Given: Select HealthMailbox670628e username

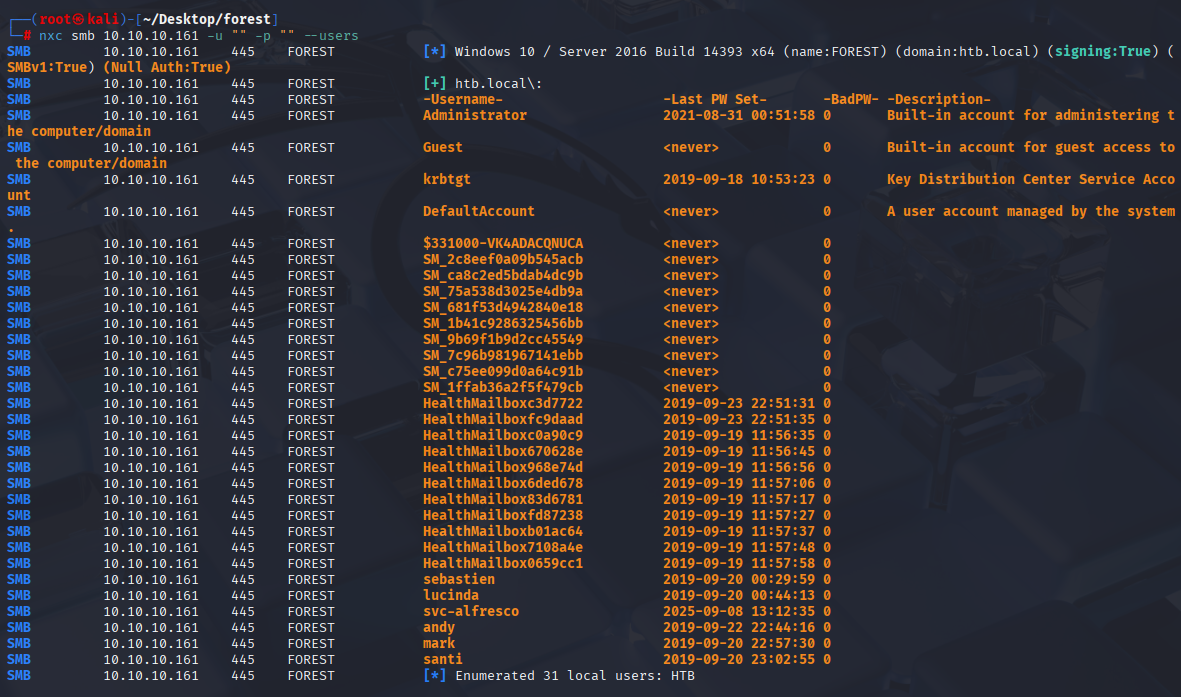Looking at the screenshot, I should (x=502, y=451).
